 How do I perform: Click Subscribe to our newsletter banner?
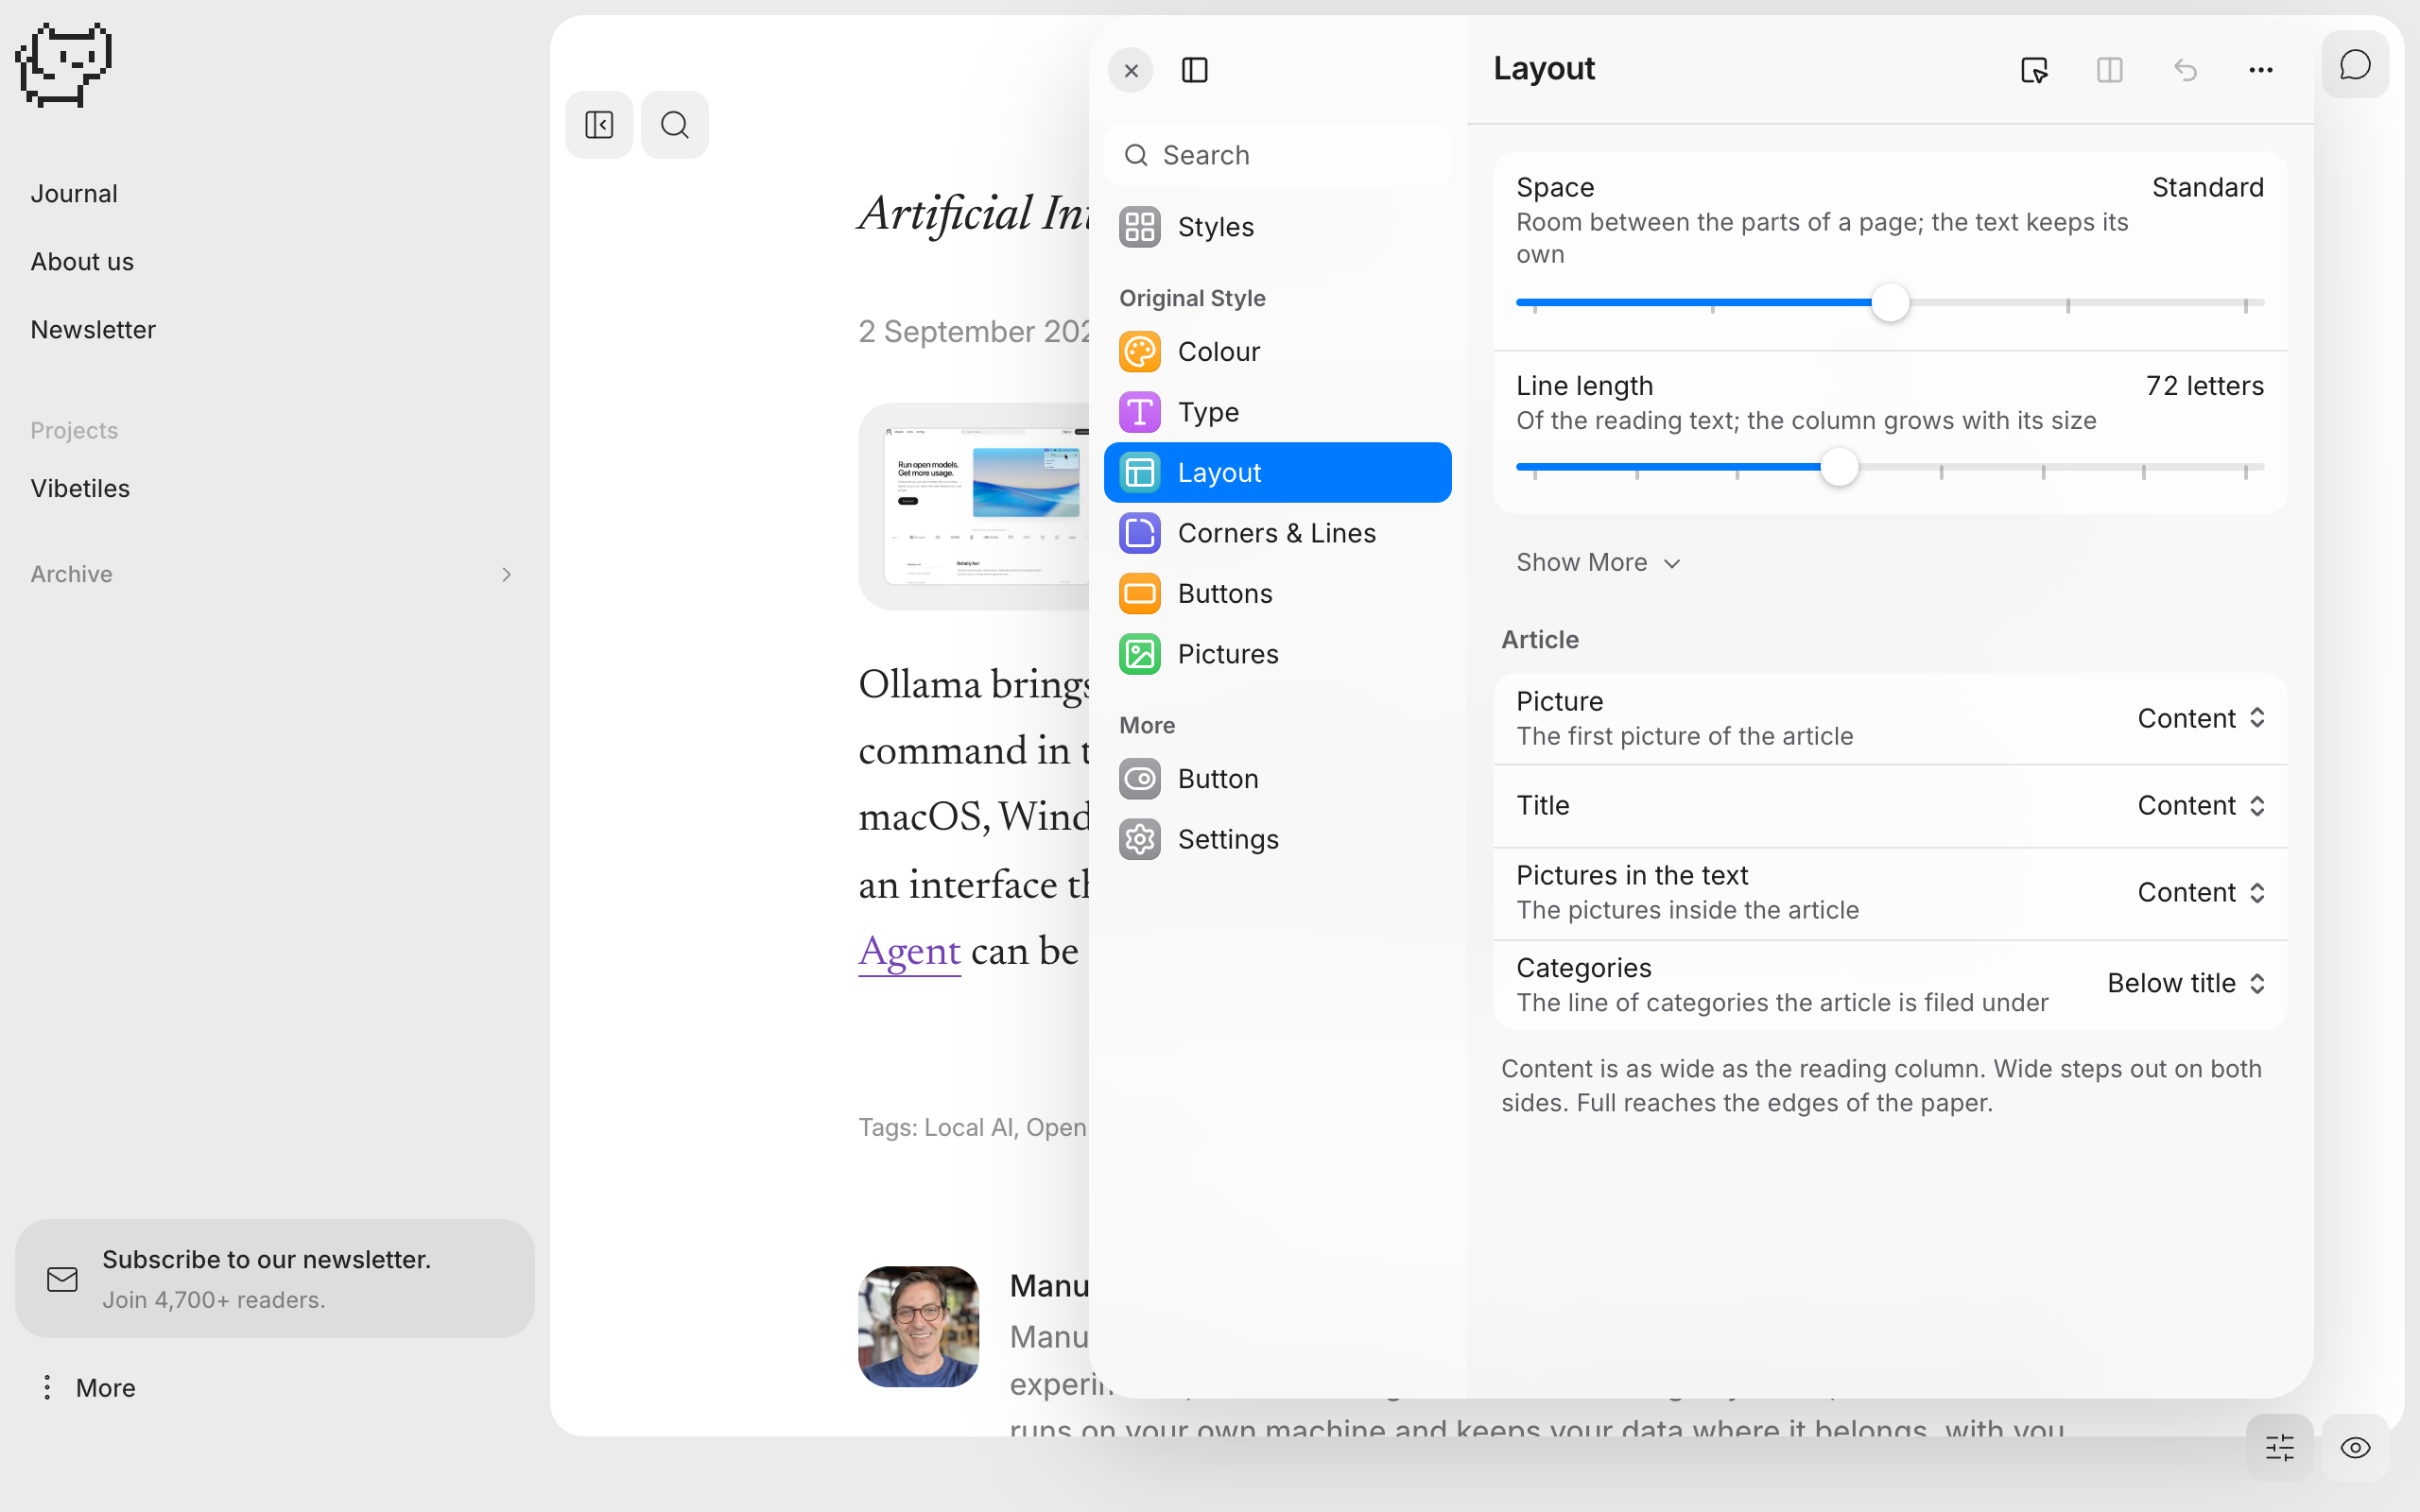coord(274,1278)
